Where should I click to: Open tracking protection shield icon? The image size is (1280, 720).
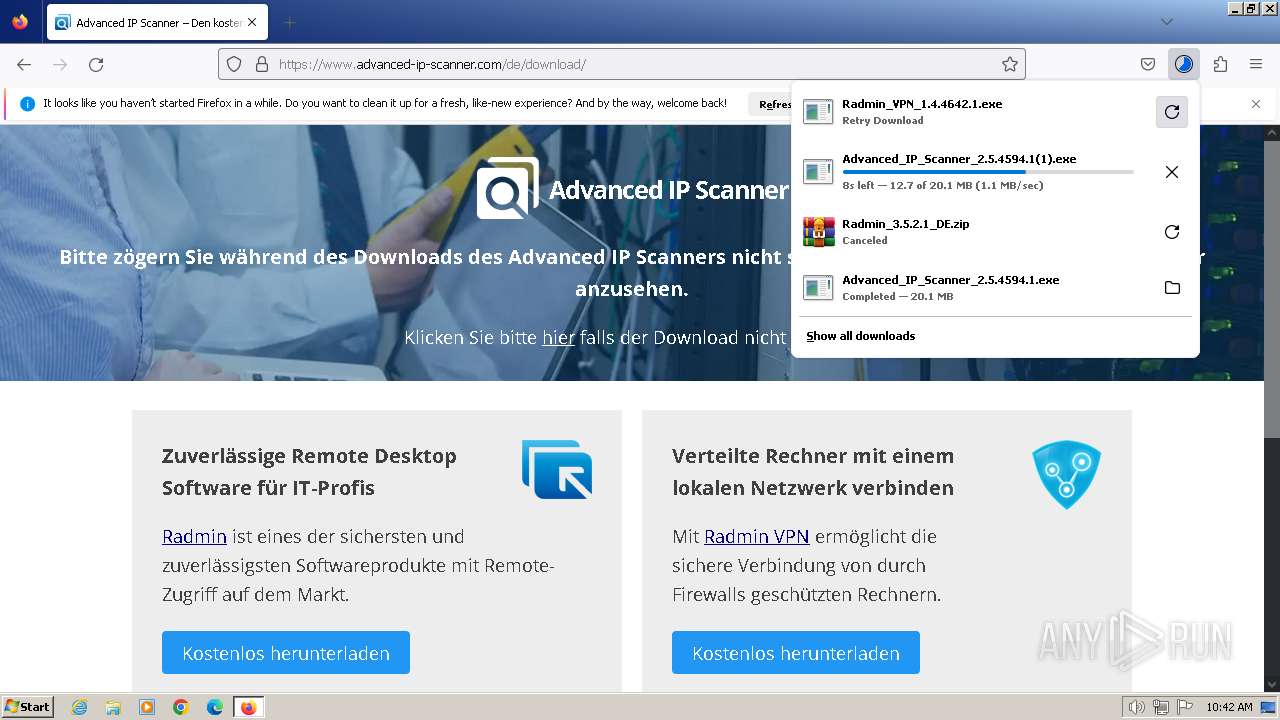click(x=234, y=64)
